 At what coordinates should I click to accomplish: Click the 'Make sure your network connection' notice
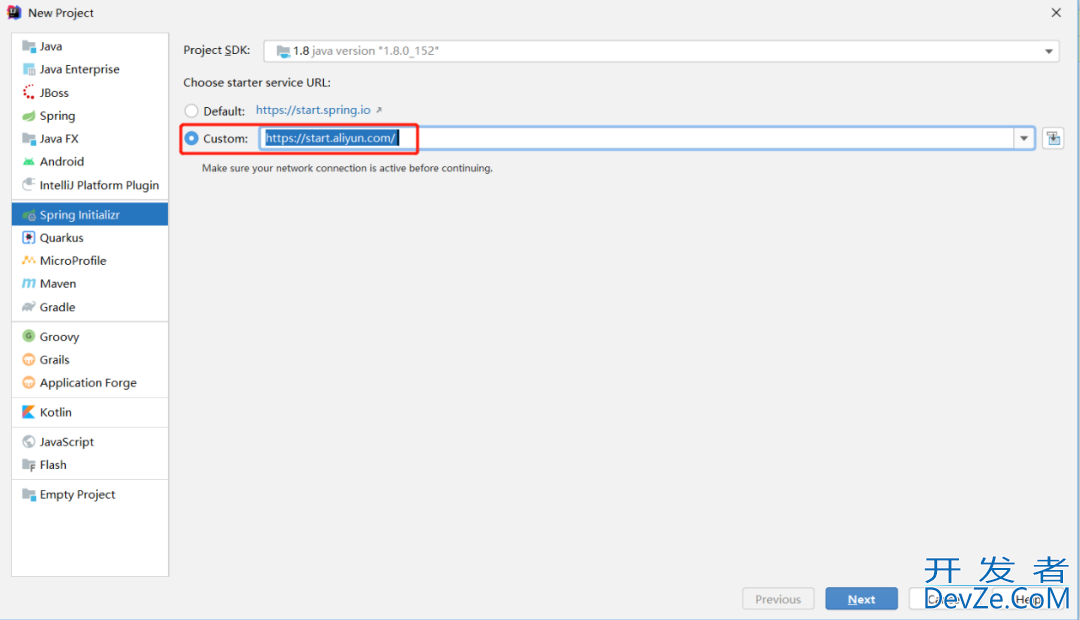[x=347, y=168]
